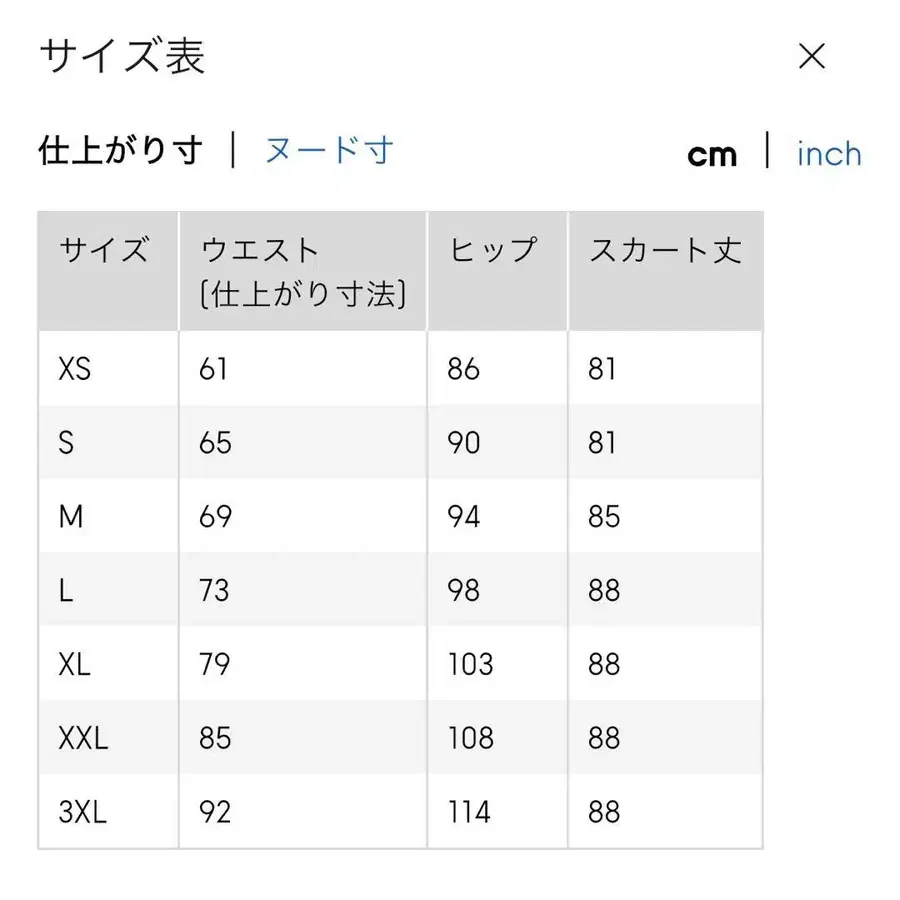Select the 仕上がり寸 measurement tab
This screenshot has height=900, width=900.
pos(119,149)
